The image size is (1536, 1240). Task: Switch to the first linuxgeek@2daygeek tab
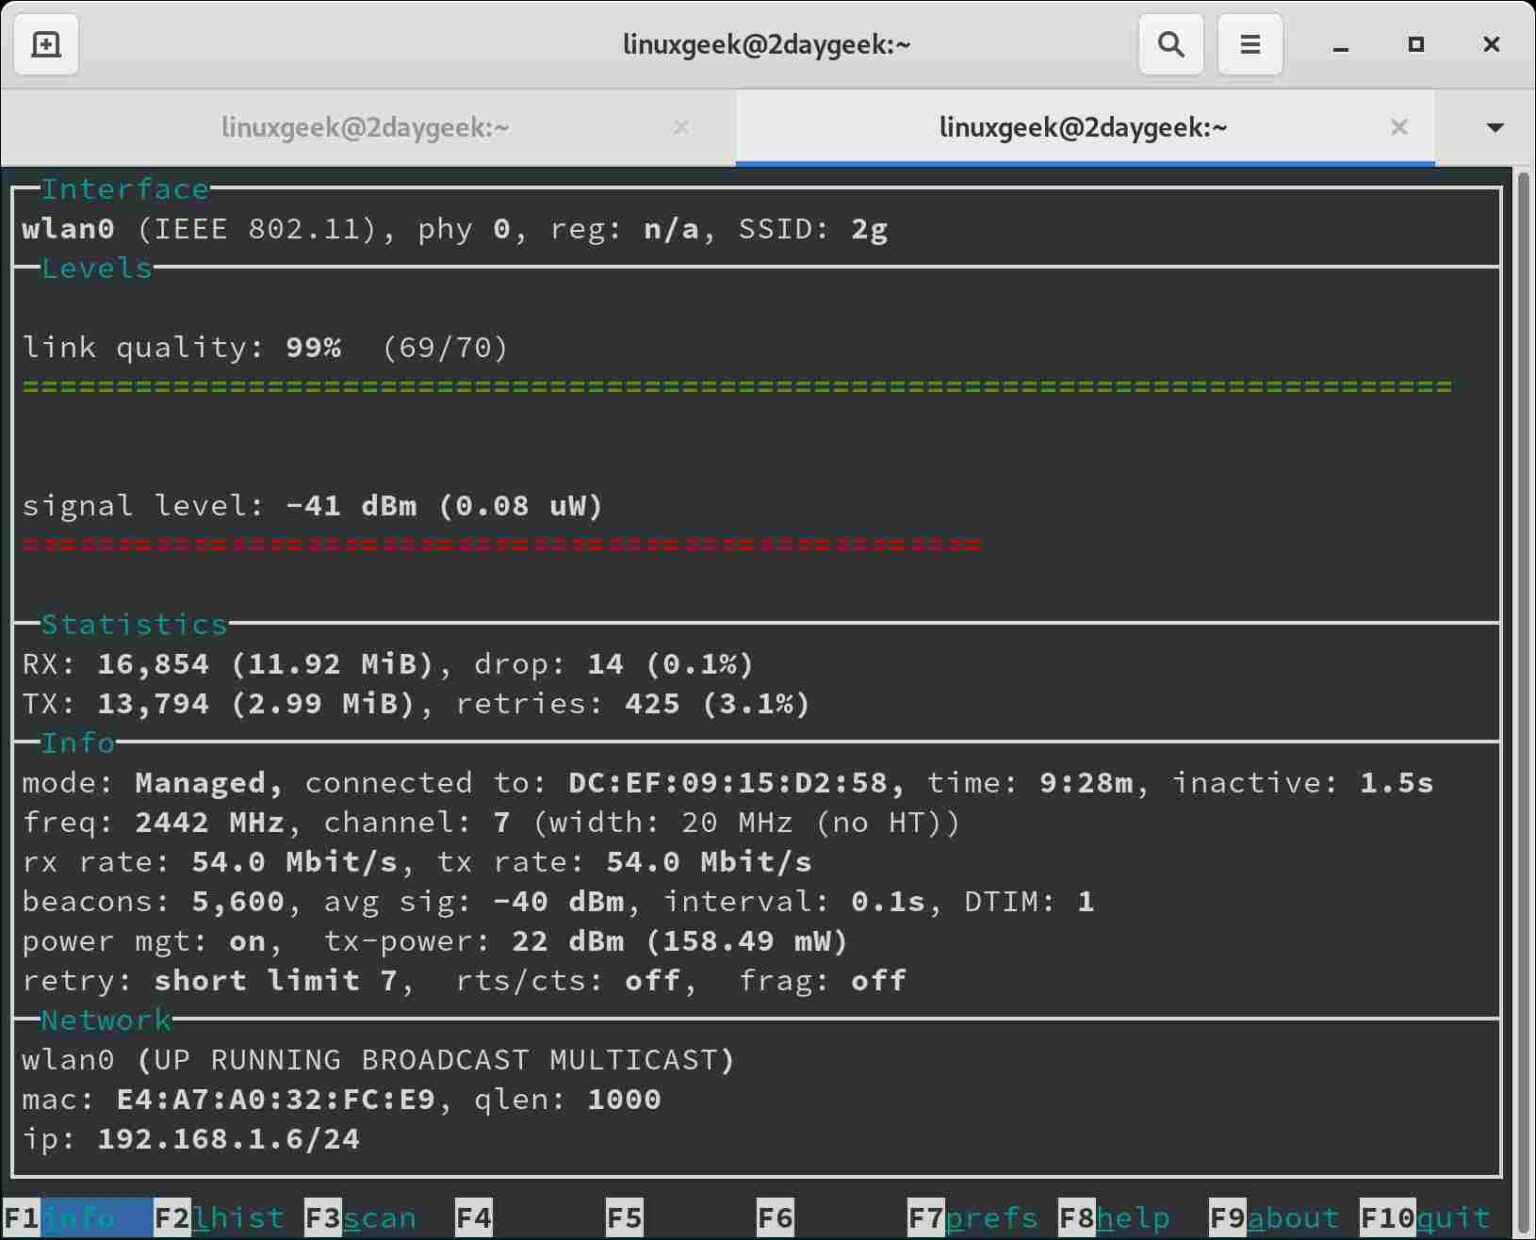366,127
